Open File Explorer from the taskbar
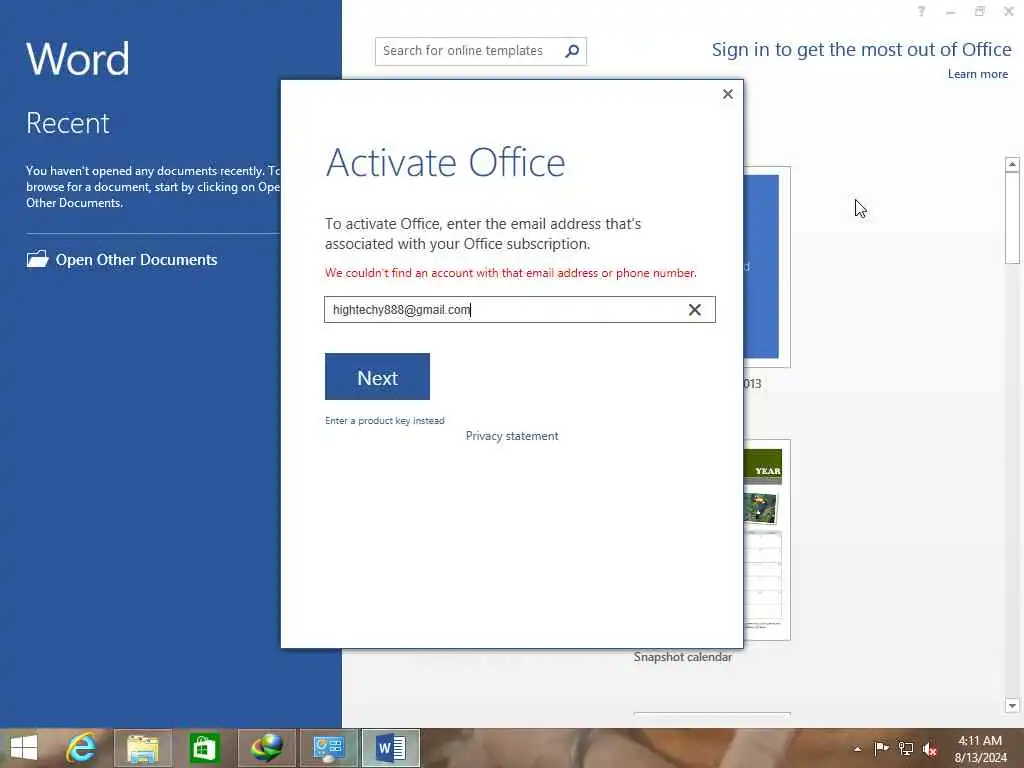Viewport: 1024px width, 768px height. 142,748
